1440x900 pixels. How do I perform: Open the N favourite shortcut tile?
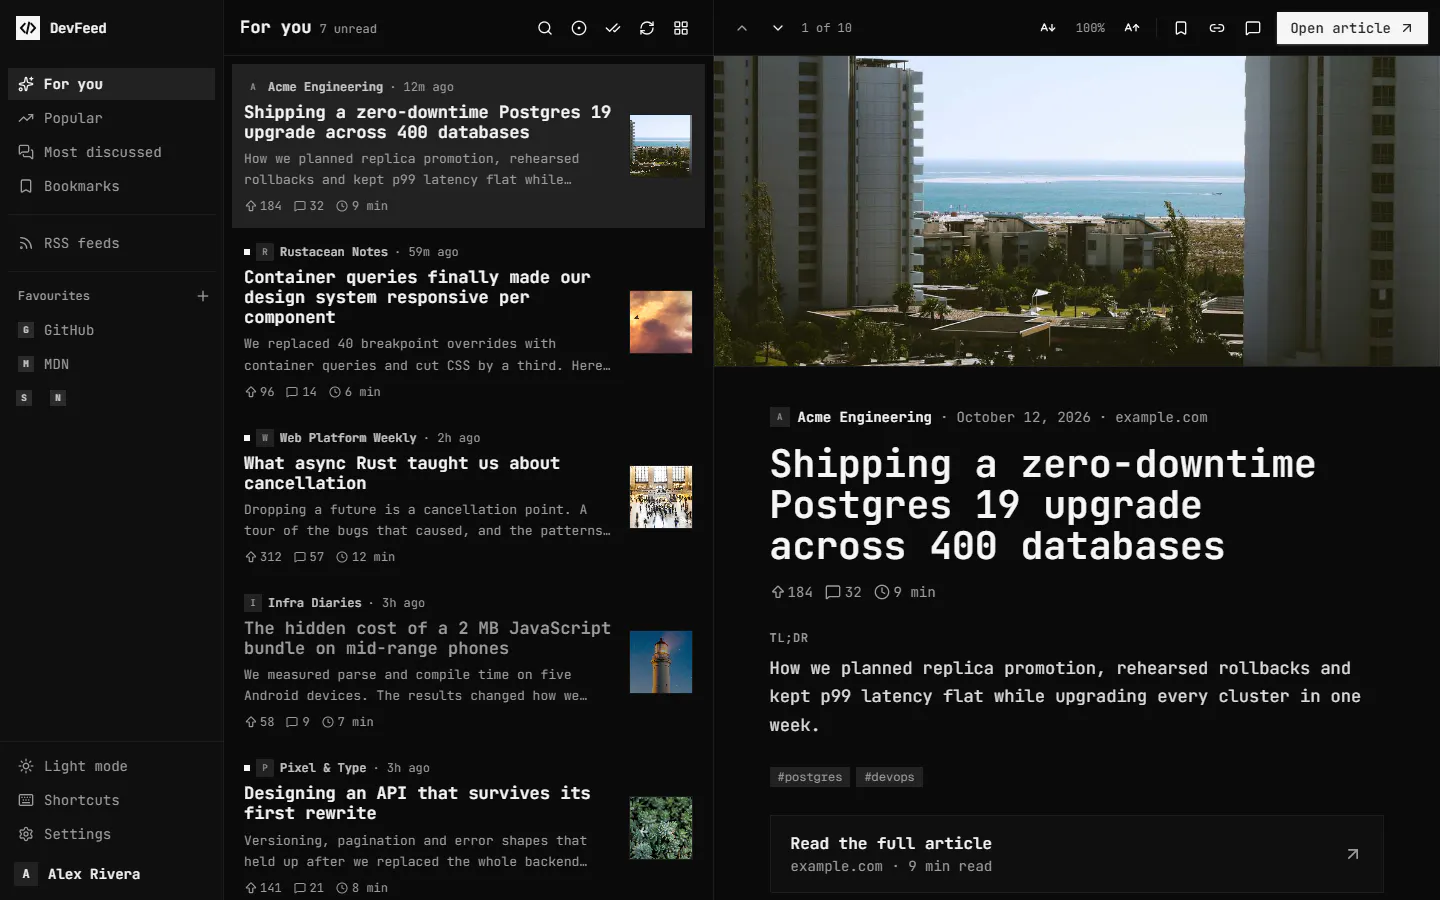click(x=58, y=398)
